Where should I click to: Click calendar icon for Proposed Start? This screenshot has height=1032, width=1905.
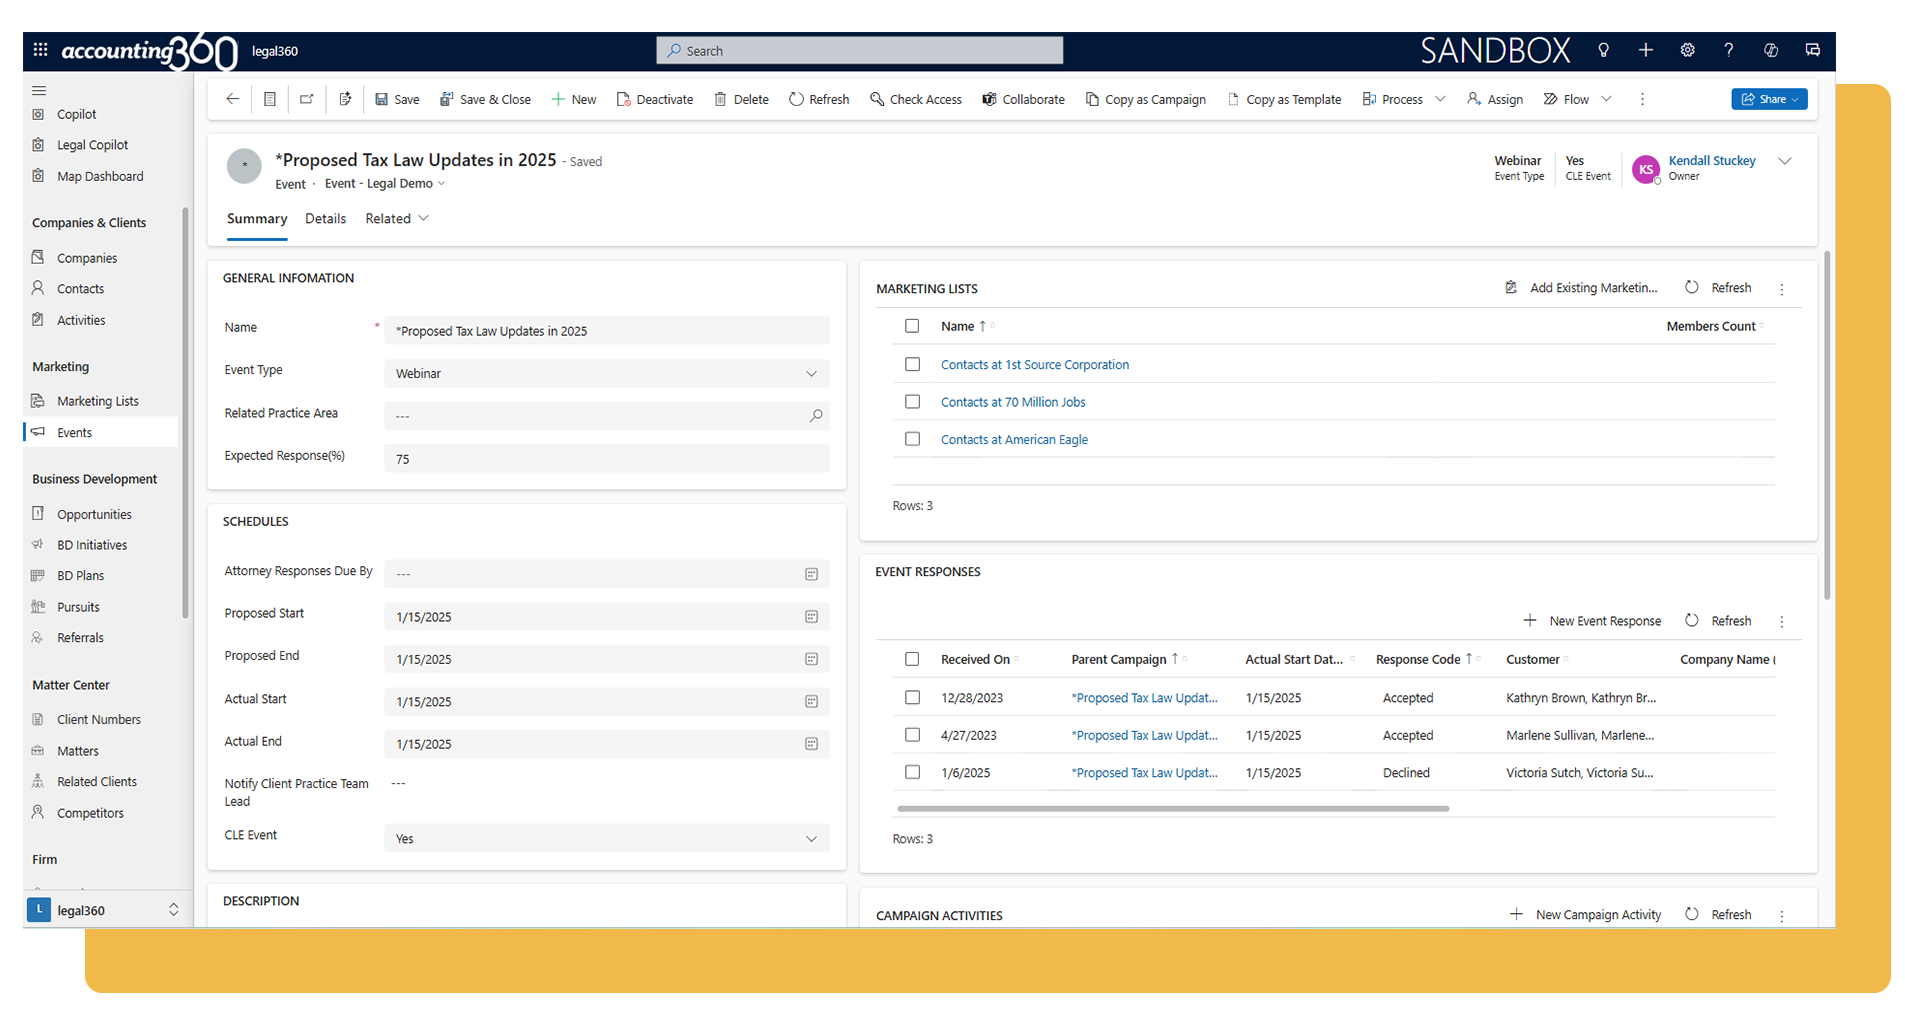(811, 617)
